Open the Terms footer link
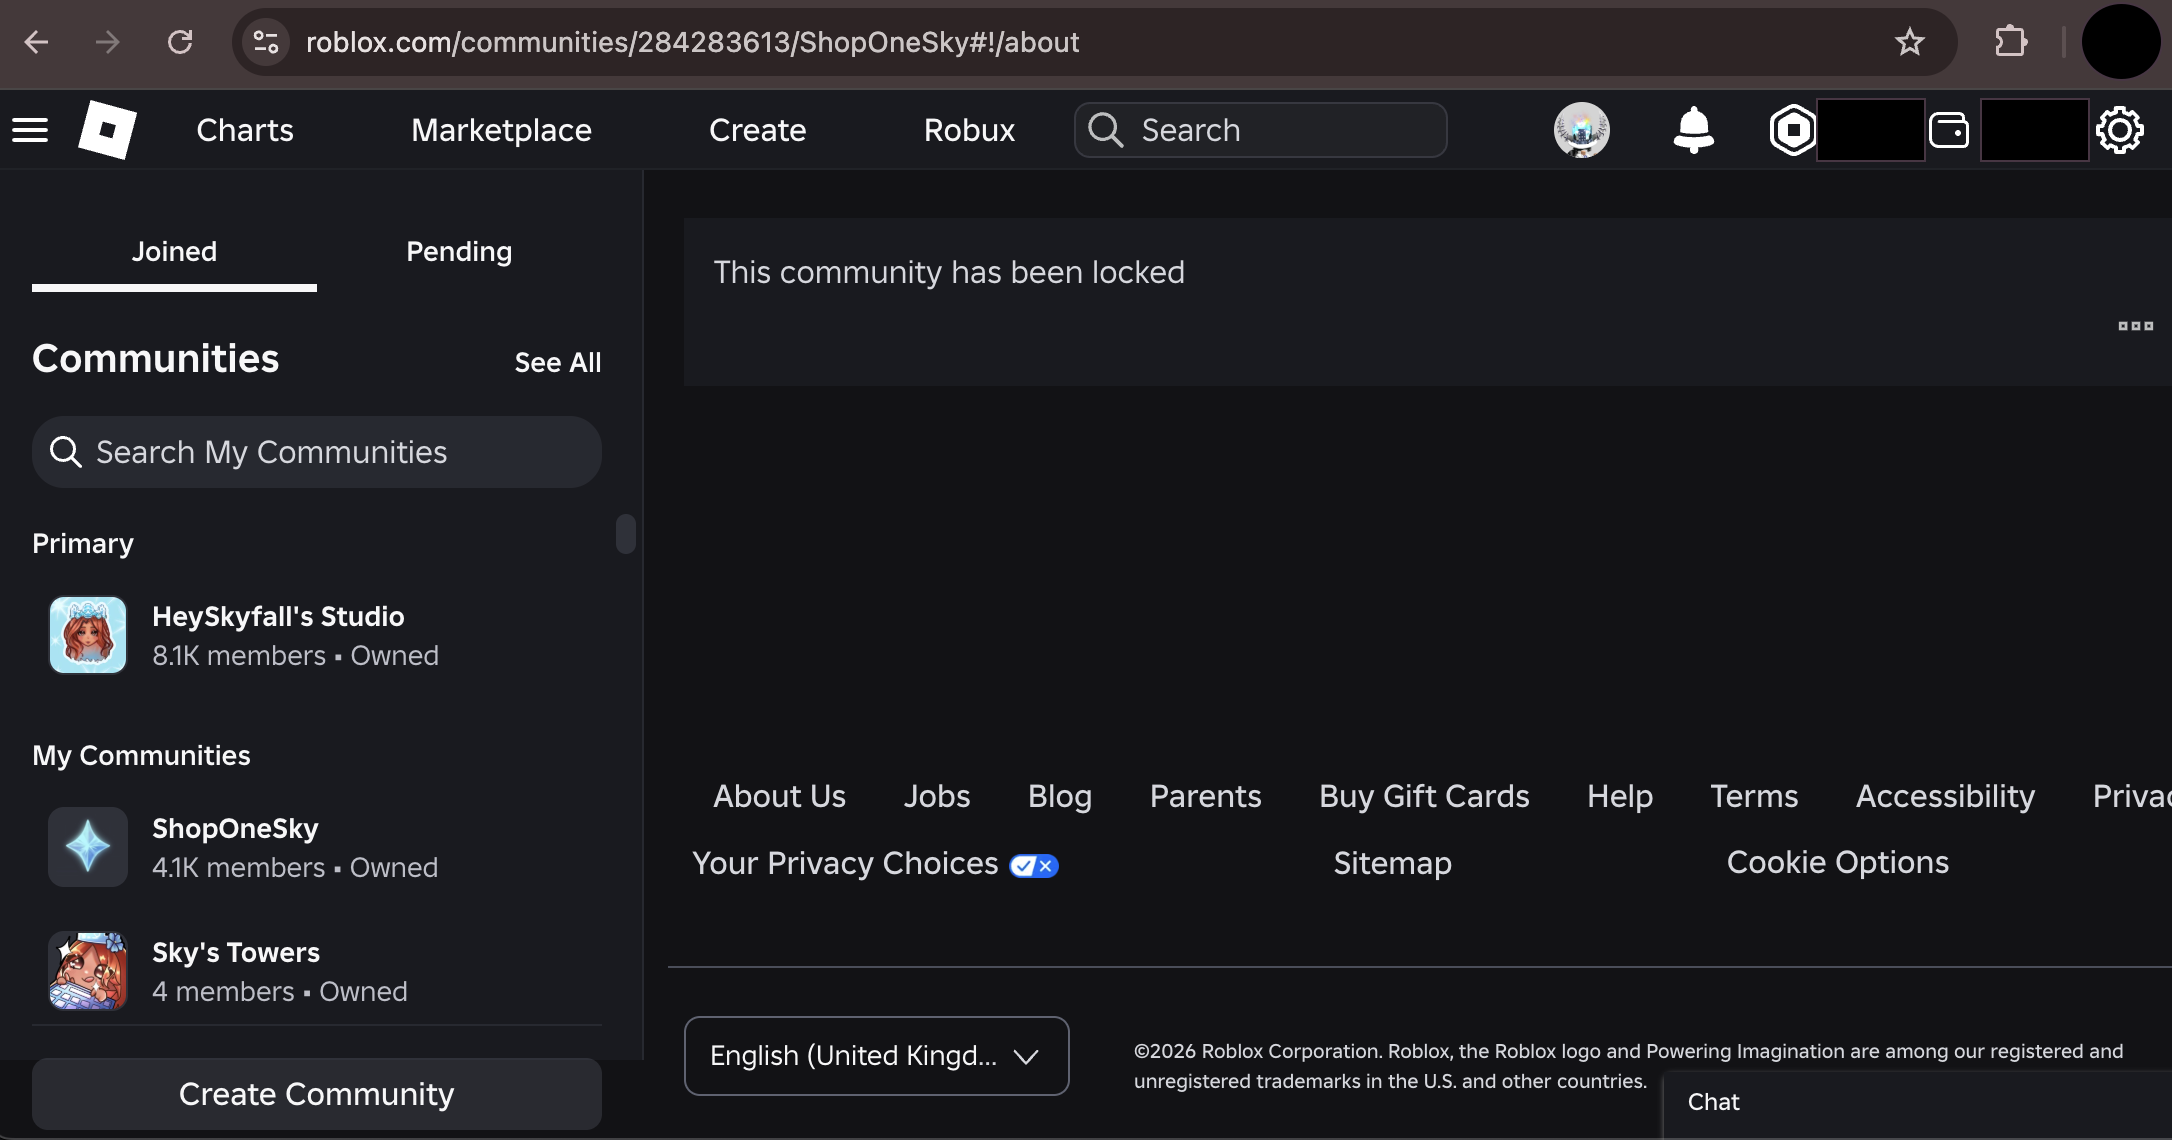This screenshot has width=2172, height=1140. click(x=1754, y=796)
